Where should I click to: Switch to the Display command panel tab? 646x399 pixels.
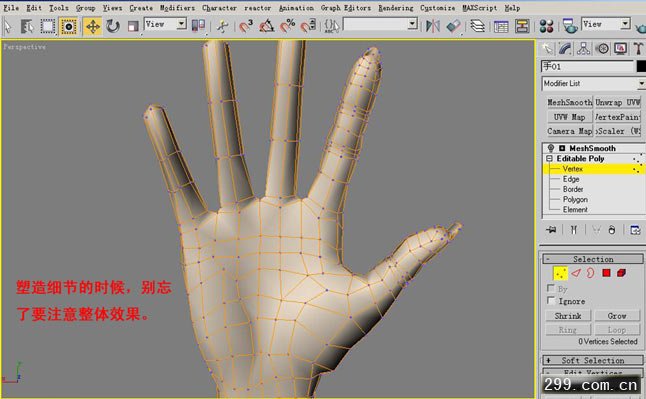[620, 49]
